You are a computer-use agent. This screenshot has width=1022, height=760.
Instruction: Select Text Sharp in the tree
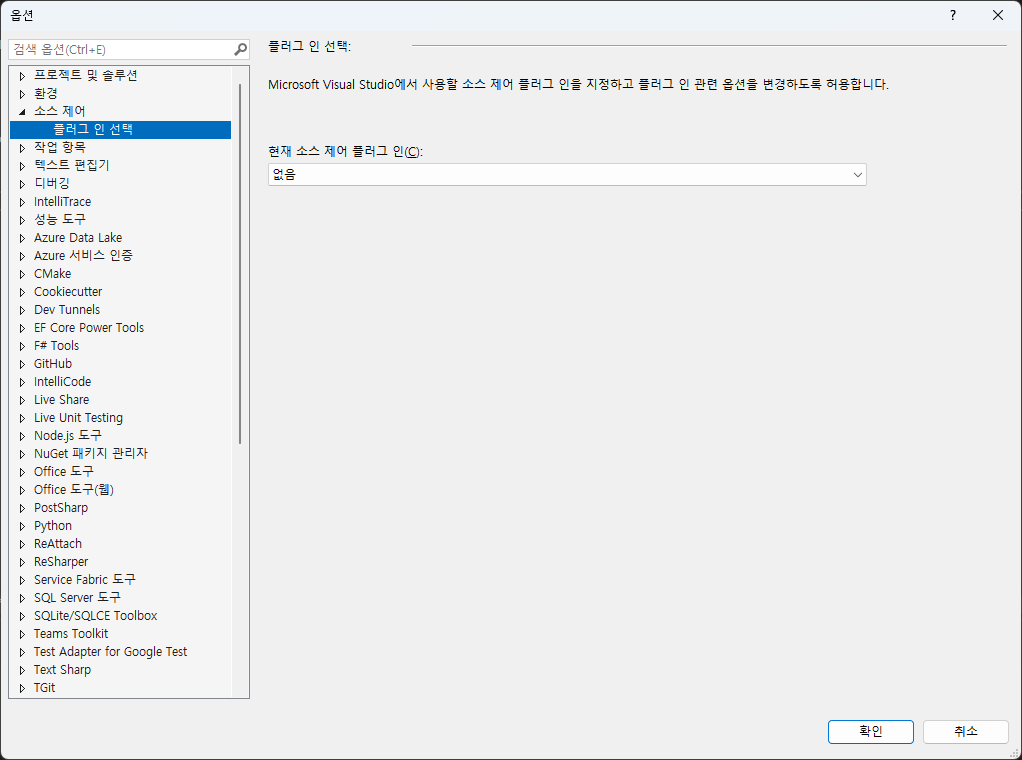pyautogui.click(x=63, y=670)
